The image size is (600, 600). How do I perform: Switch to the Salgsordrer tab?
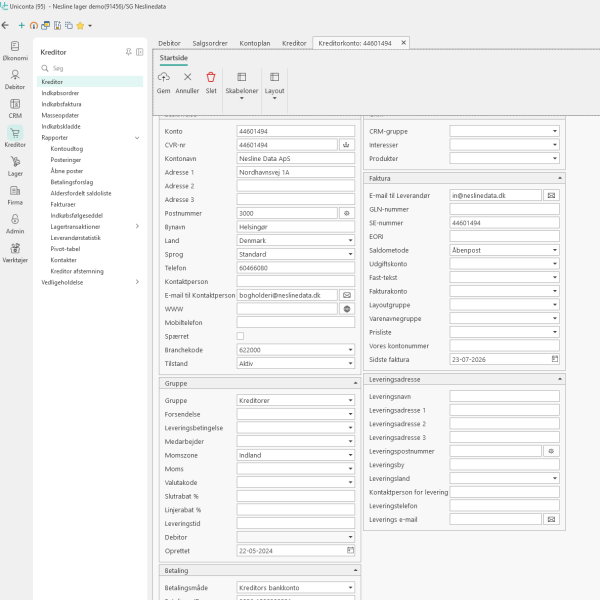[210, 43]
